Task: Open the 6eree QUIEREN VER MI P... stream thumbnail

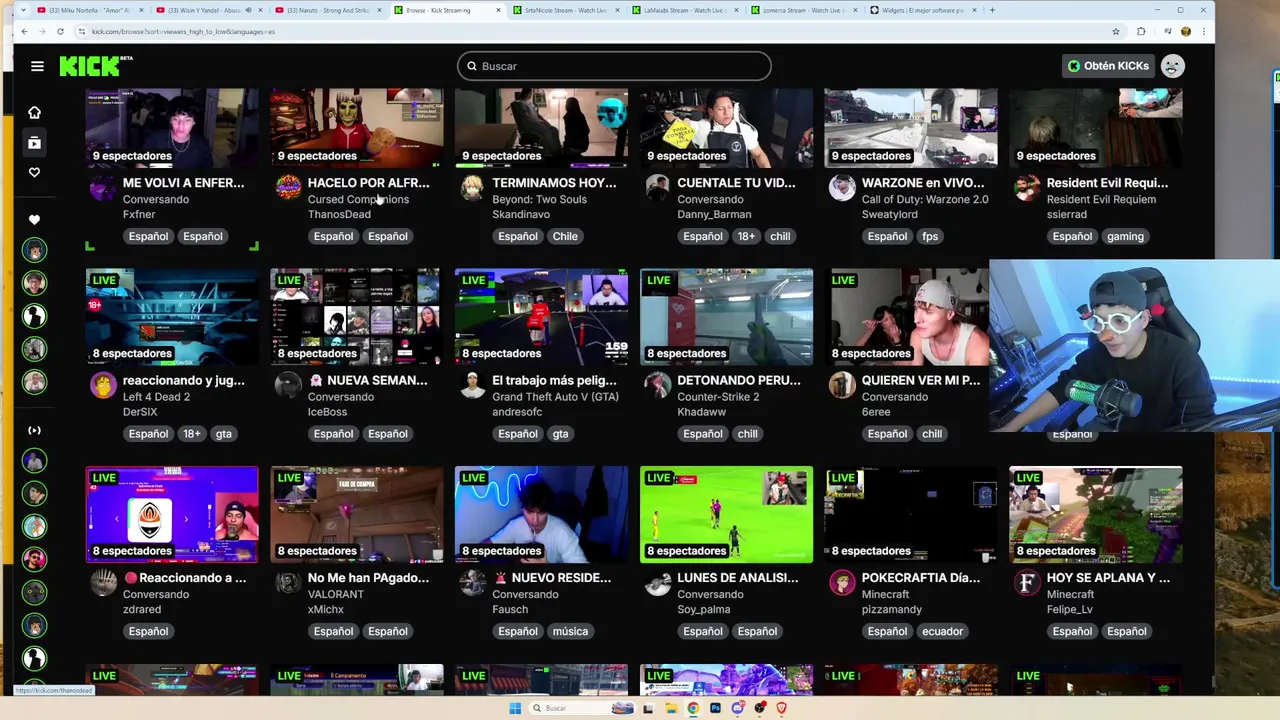Action: point(906,317)
